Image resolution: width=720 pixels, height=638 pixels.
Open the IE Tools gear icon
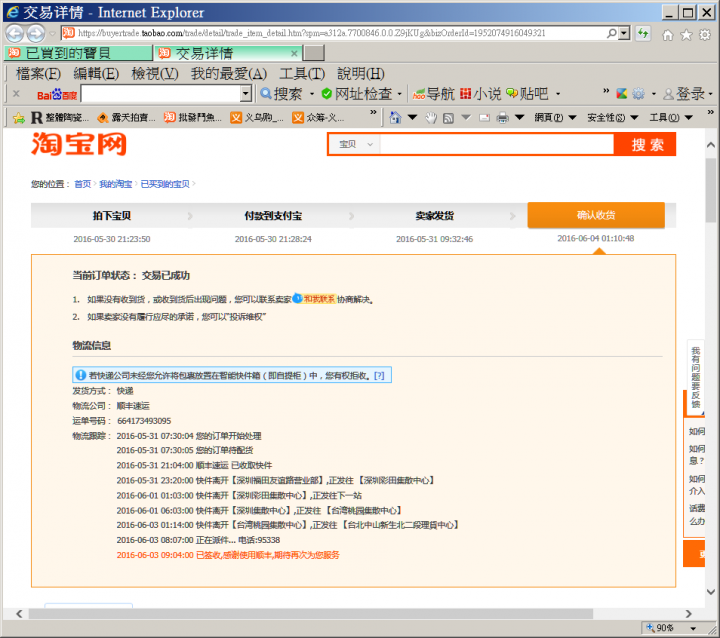tap(705, 35)
